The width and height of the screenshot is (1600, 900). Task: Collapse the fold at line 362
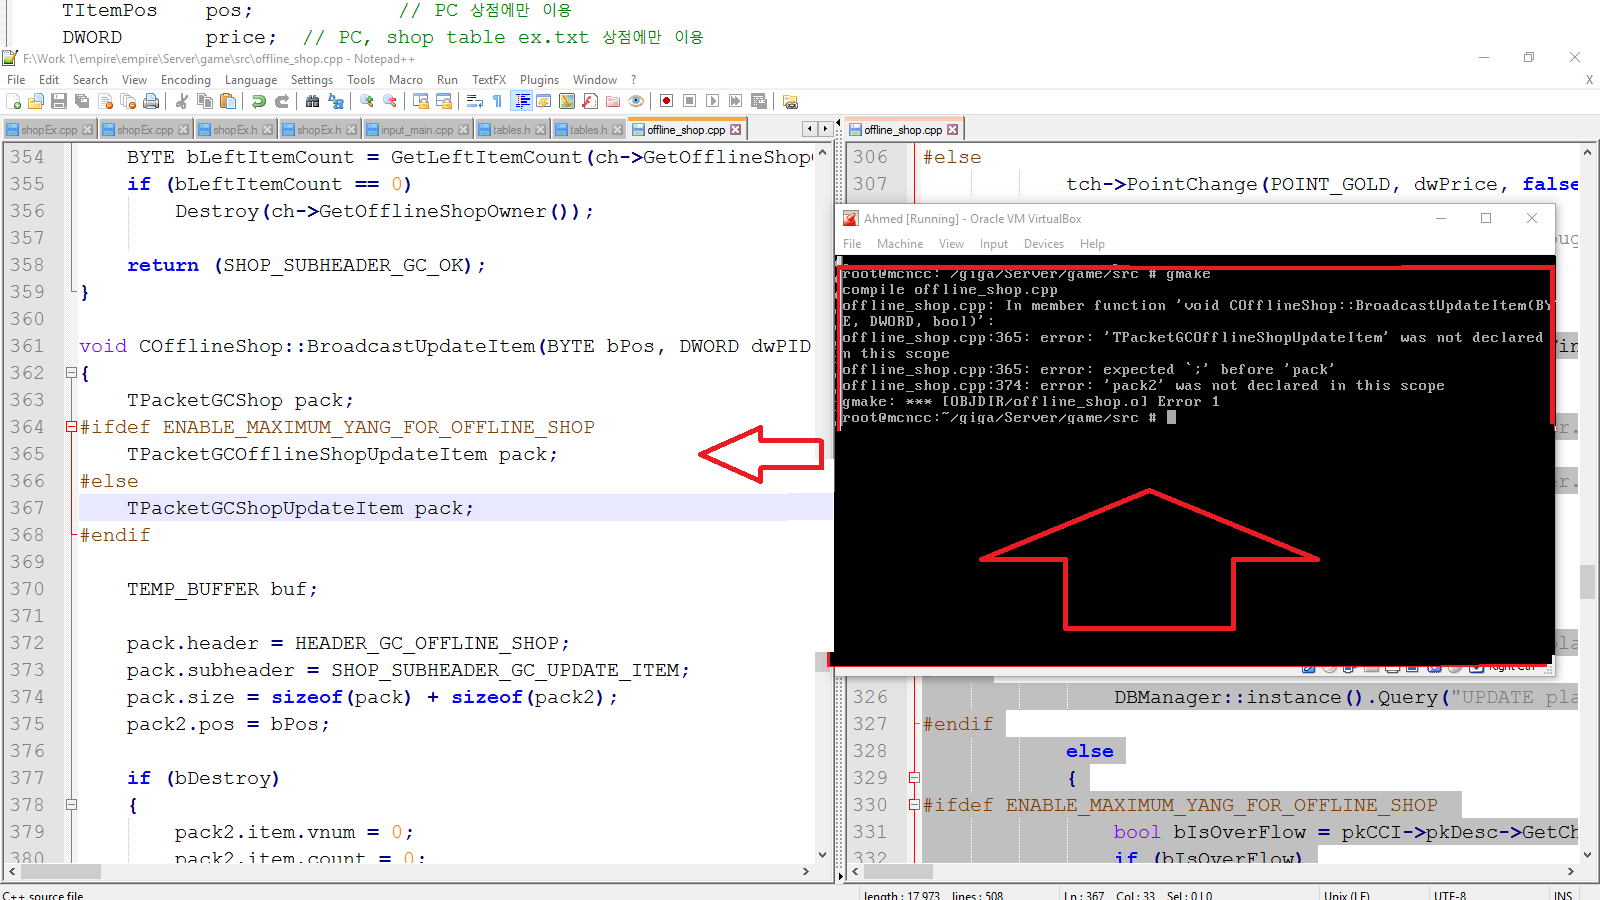point(71,373)
